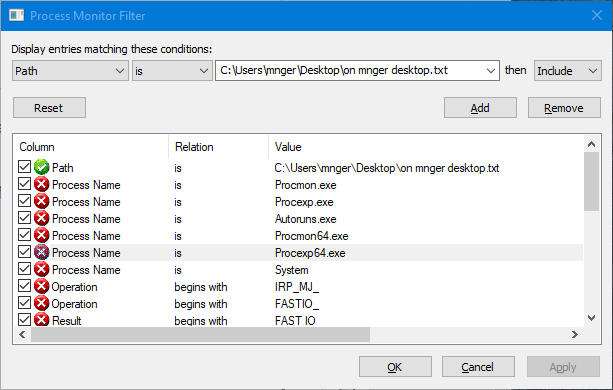Disable the Procexp64.exe filter checkbox
The image size is (613, 390).
point(24,252)
